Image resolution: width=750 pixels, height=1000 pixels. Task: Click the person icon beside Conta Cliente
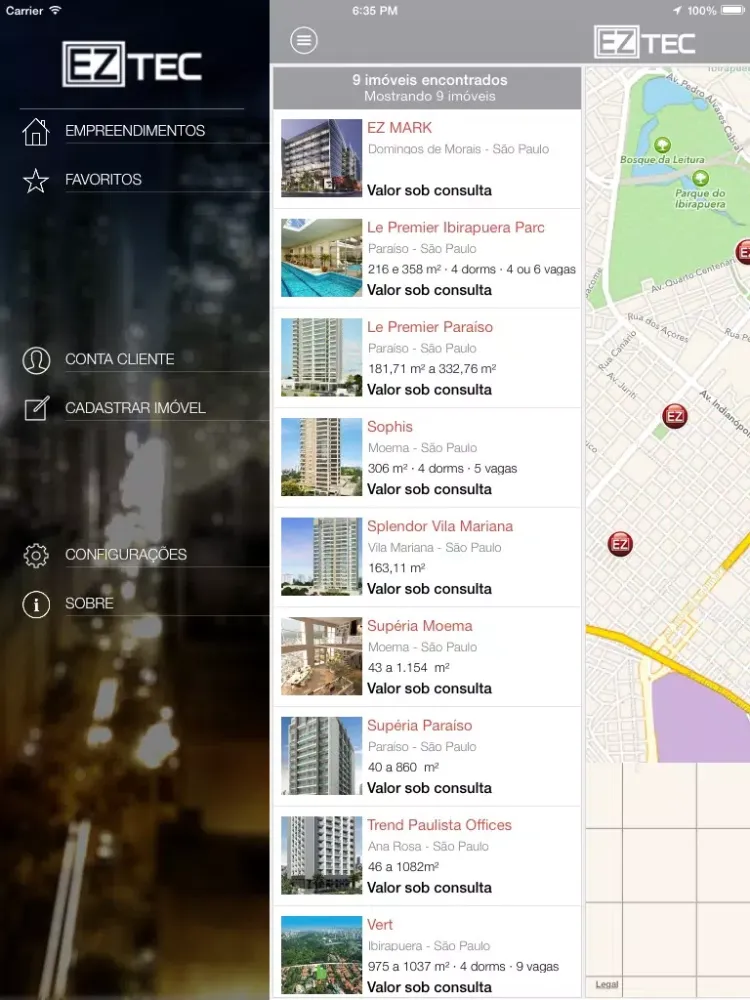pyautogui.click(x=36, y=360)
